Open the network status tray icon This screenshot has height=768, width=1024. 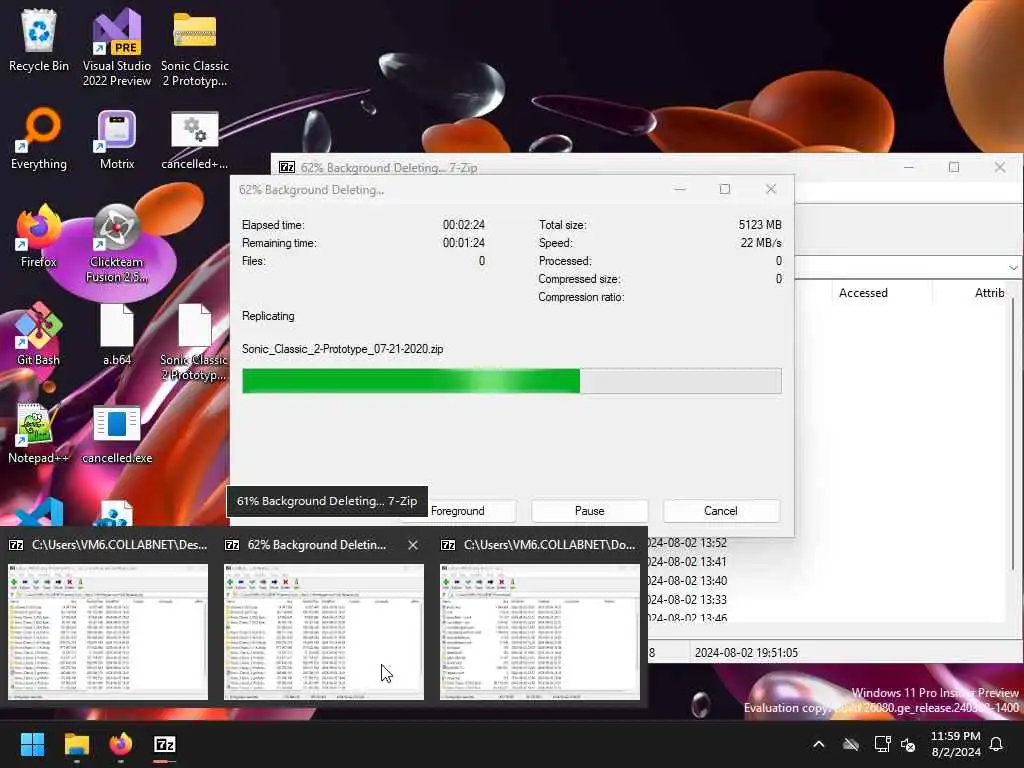coord(882,744)
